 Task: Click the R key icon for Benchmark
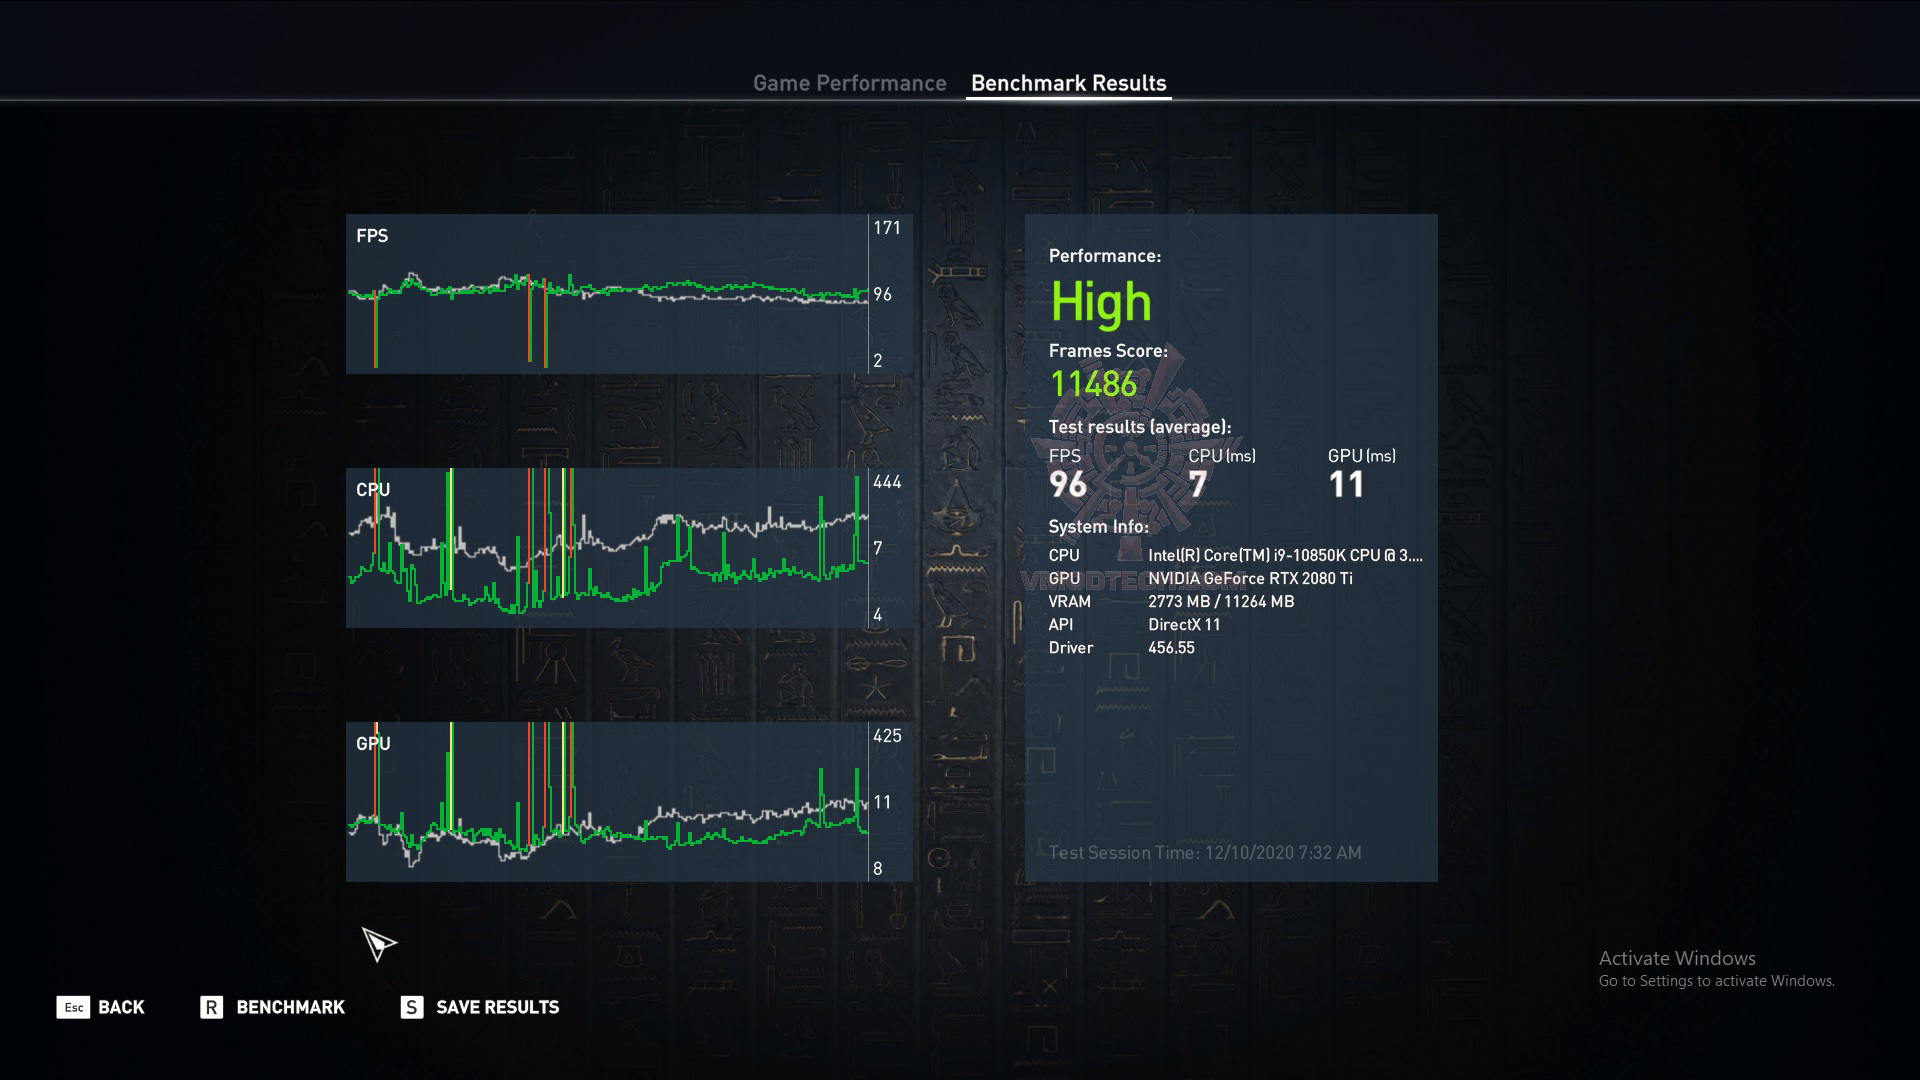coord(211,1007)
